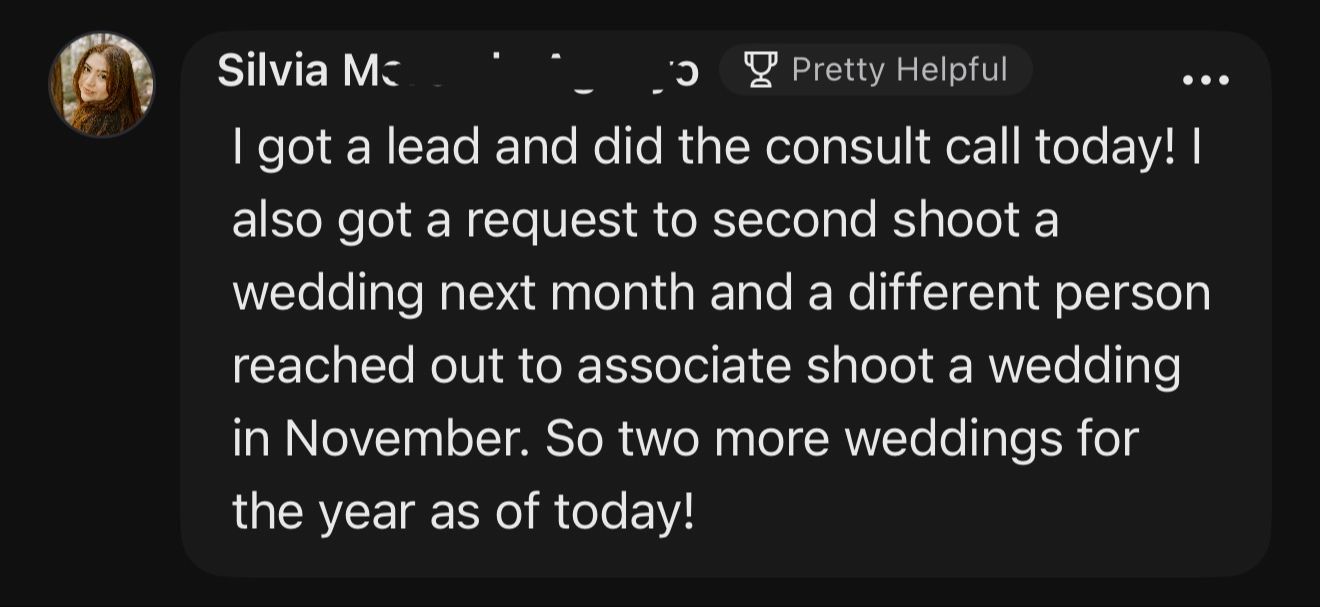
Task: Open the three-dot more options menu
Action: click(1205, 79)
